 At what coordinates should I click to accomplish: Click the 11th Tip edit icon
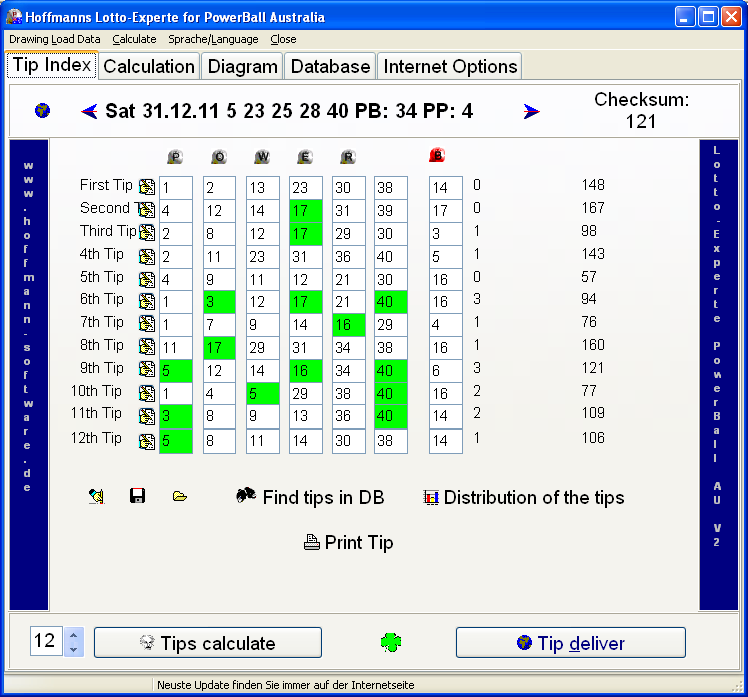coord(147,416)
